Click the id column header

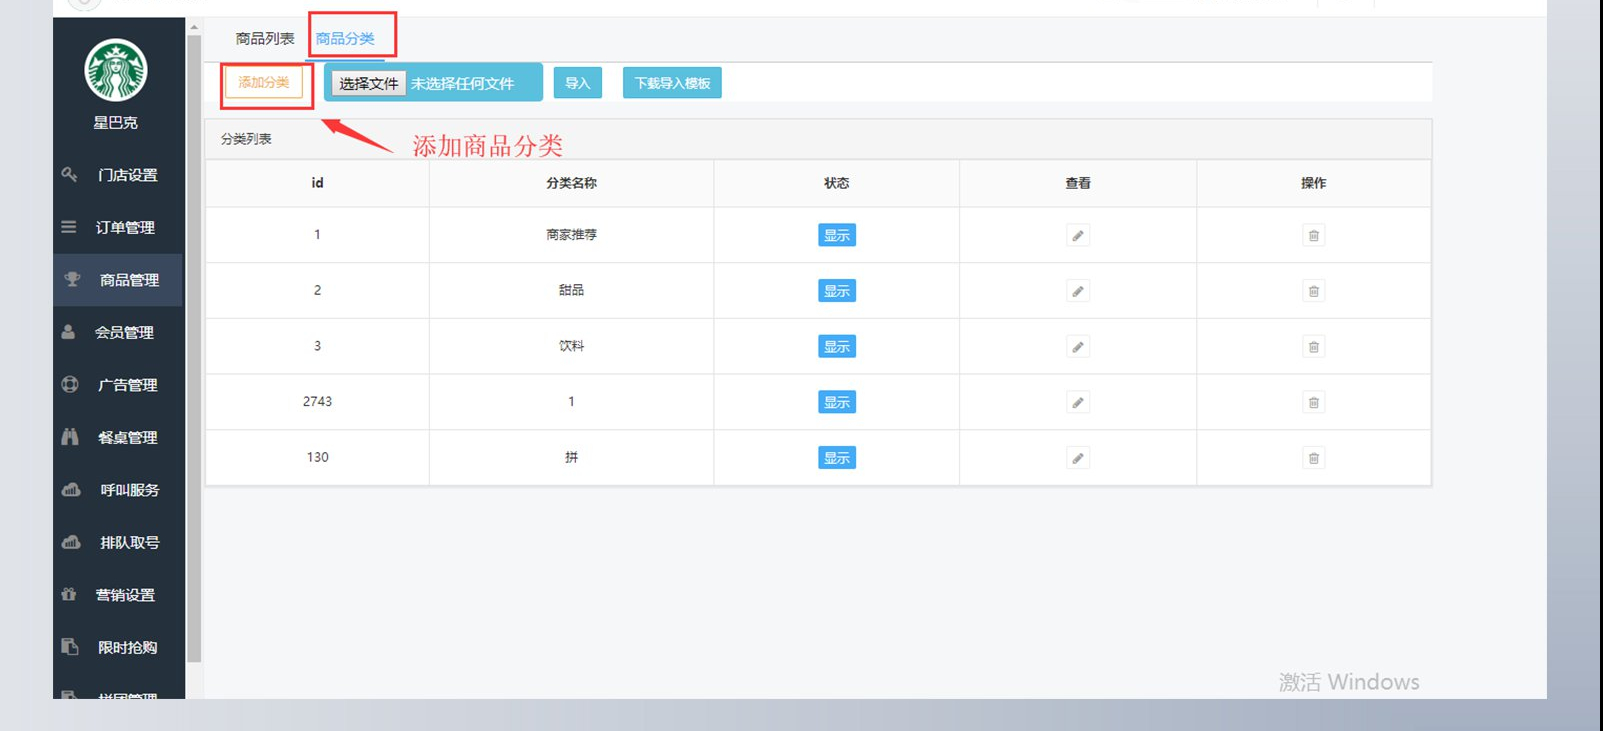coord(317,183)
